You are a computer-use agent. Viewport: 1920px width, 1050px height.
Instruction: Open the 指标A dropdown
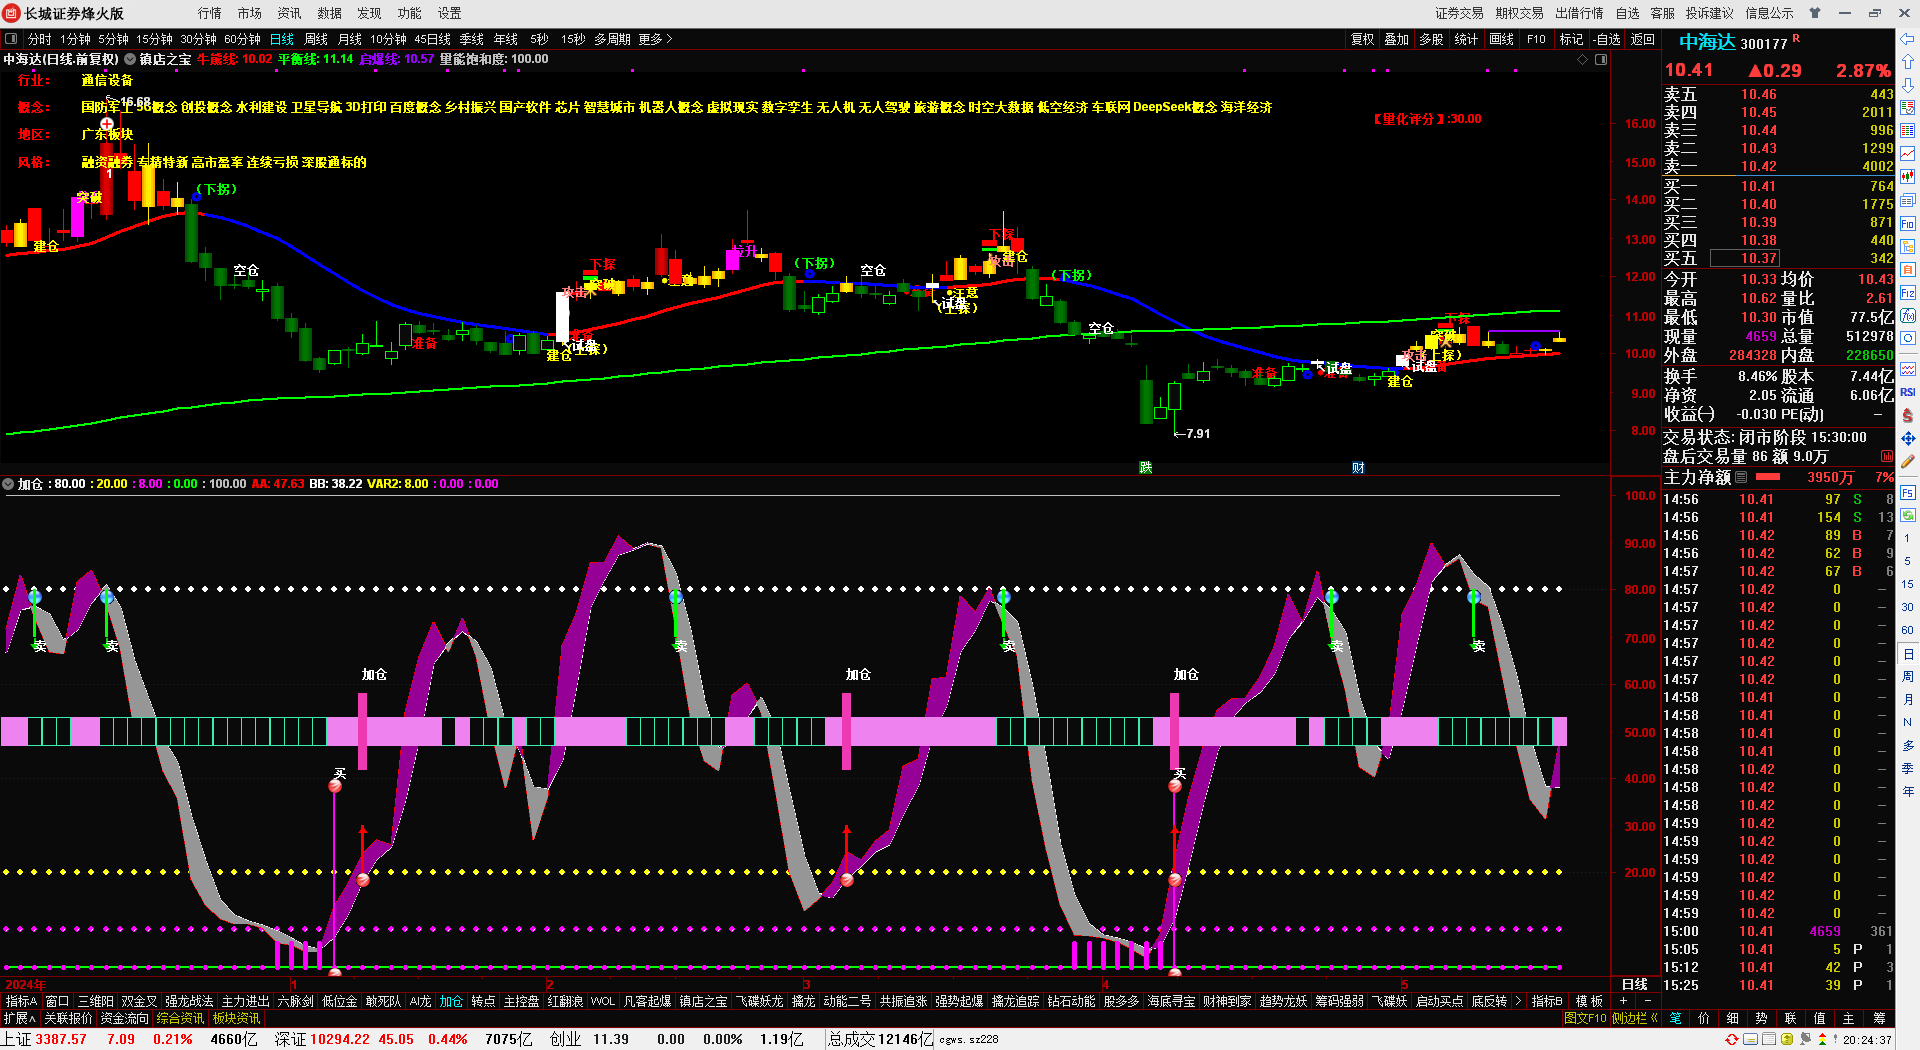pos(21,1001)
